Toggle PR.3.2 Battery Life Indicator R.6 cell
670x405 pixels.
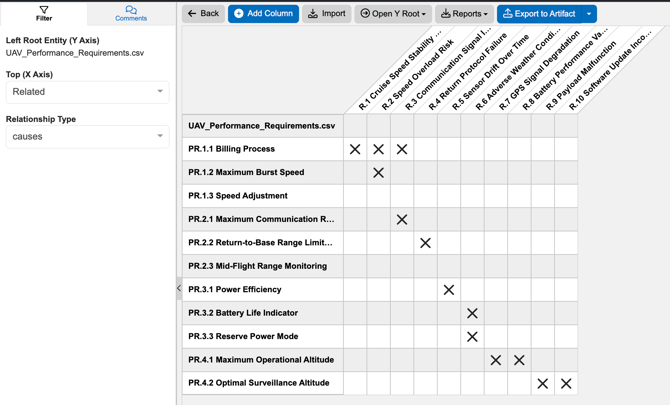click(x=473, y=313)
